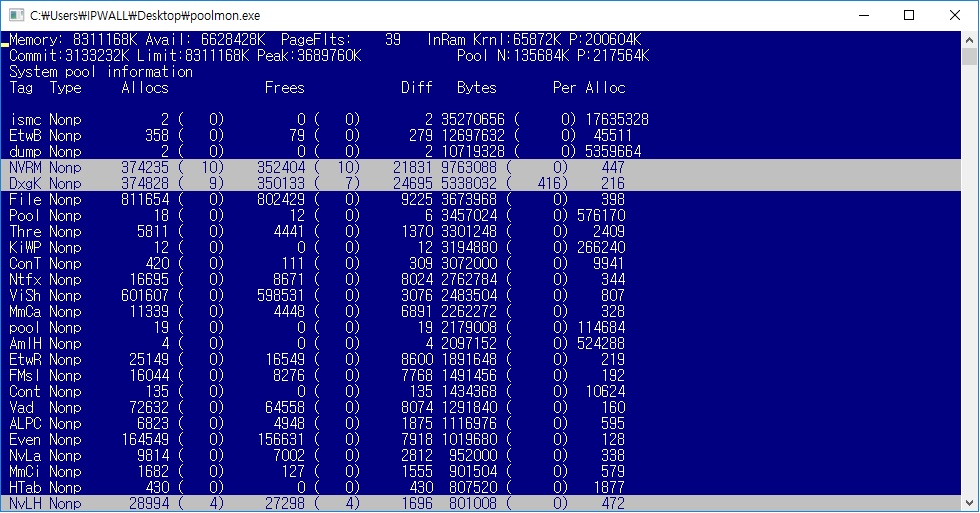Select the 'Ntfx' tag row
The width and height of the screenshot is (980, 513).
tap(481, 279)
